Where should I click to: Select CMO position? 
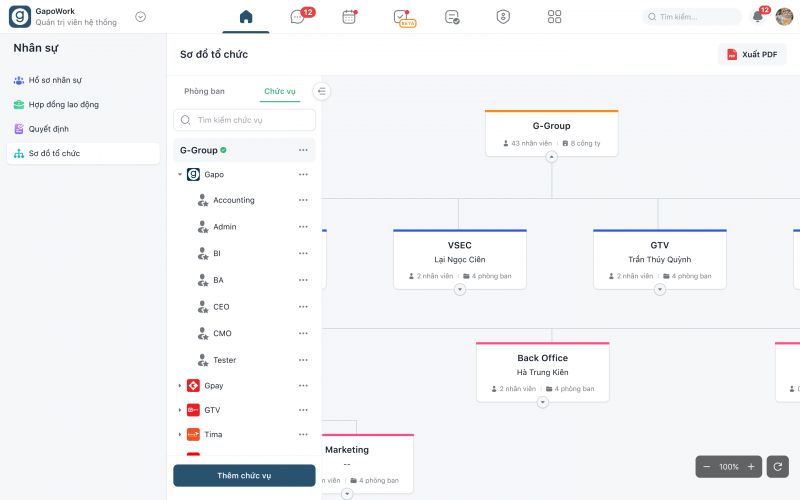222,333
